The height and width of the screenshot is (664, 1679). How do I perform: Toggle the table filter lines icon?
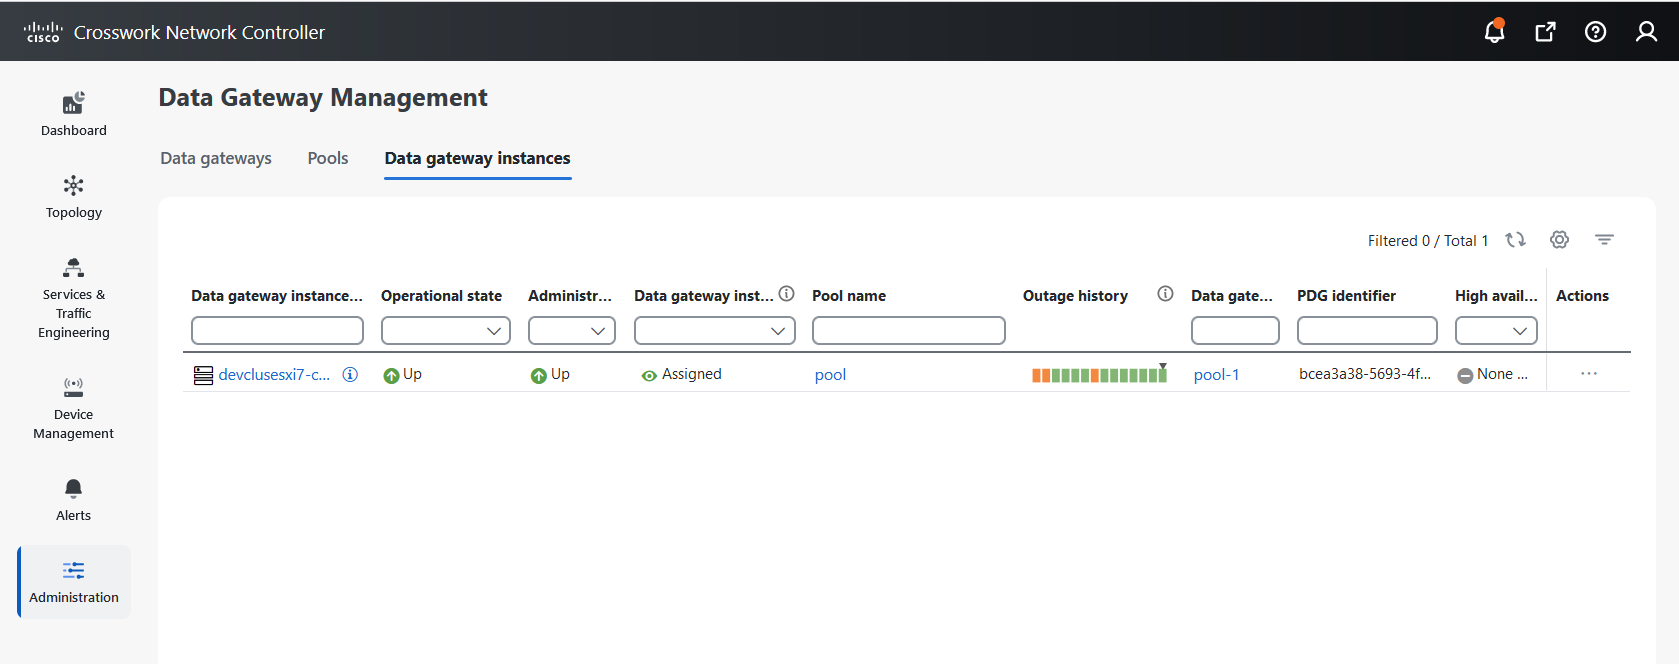(1604, 240)
